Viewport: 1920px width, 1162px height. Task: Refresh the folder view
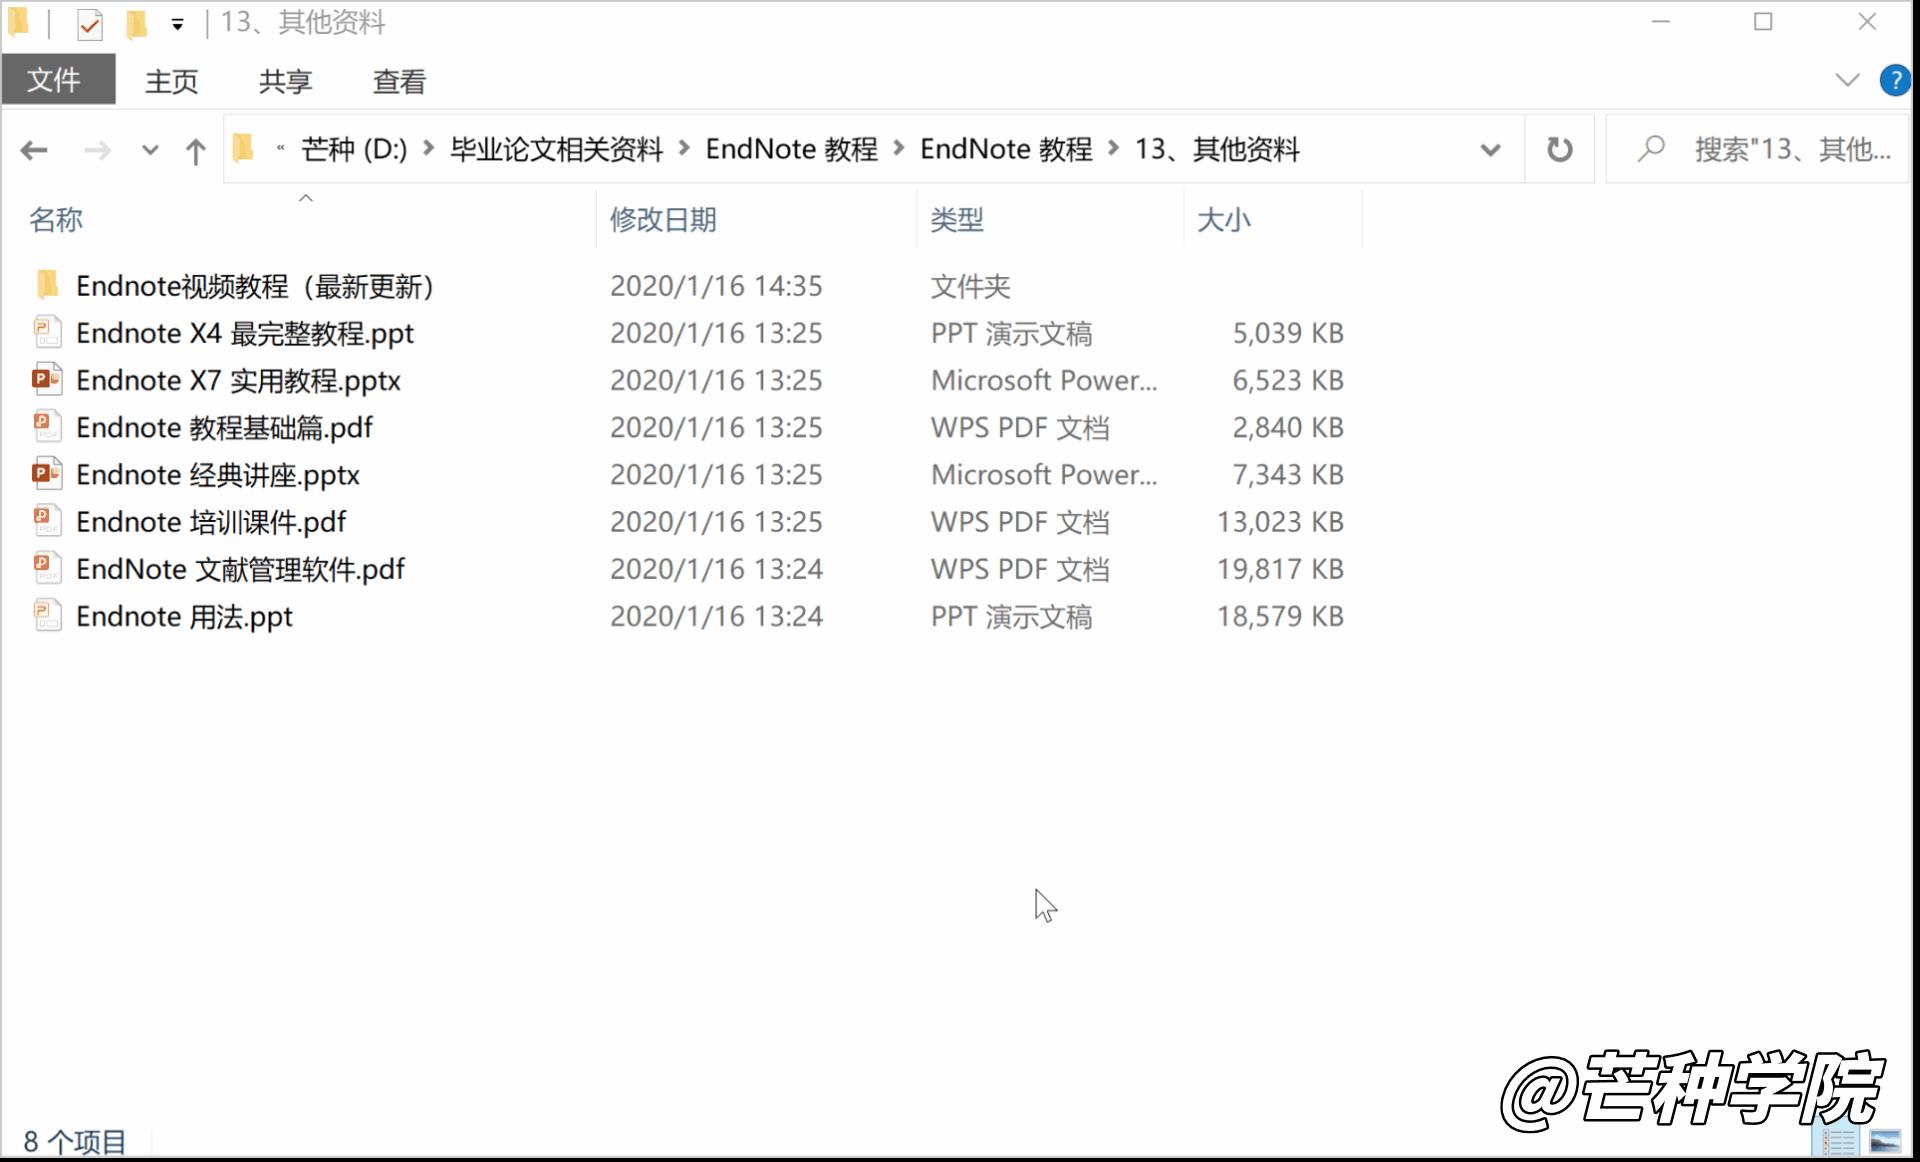pyautogui.click(x=1559, y=150)
